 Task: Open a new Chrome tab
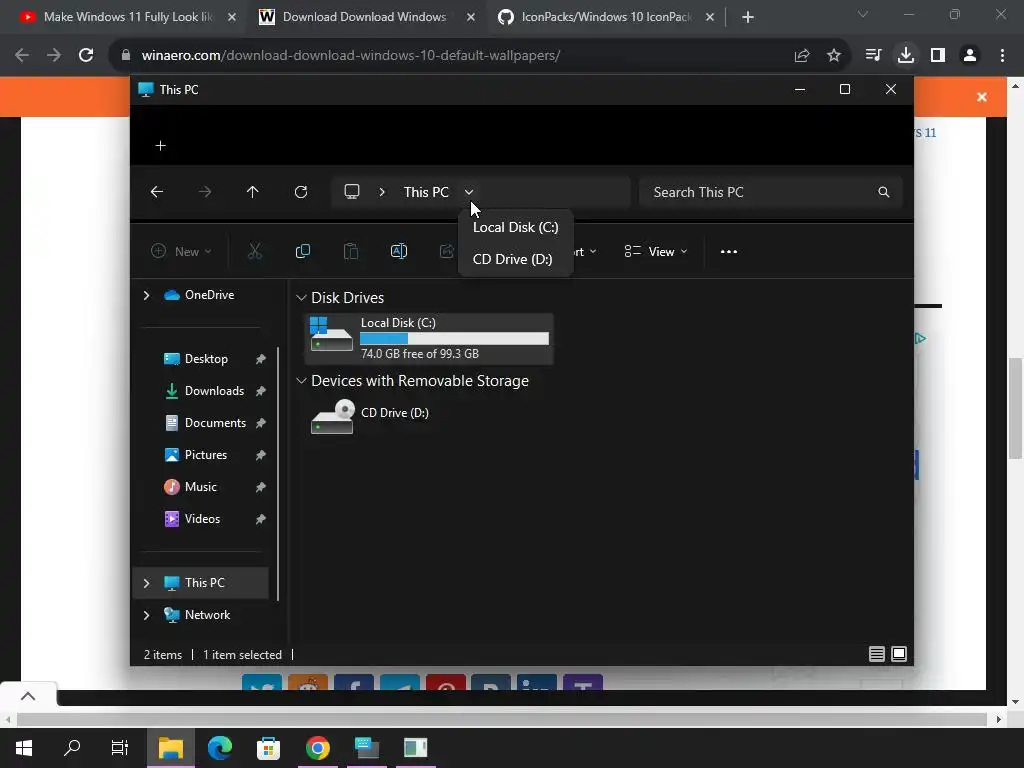click(748, 17)
